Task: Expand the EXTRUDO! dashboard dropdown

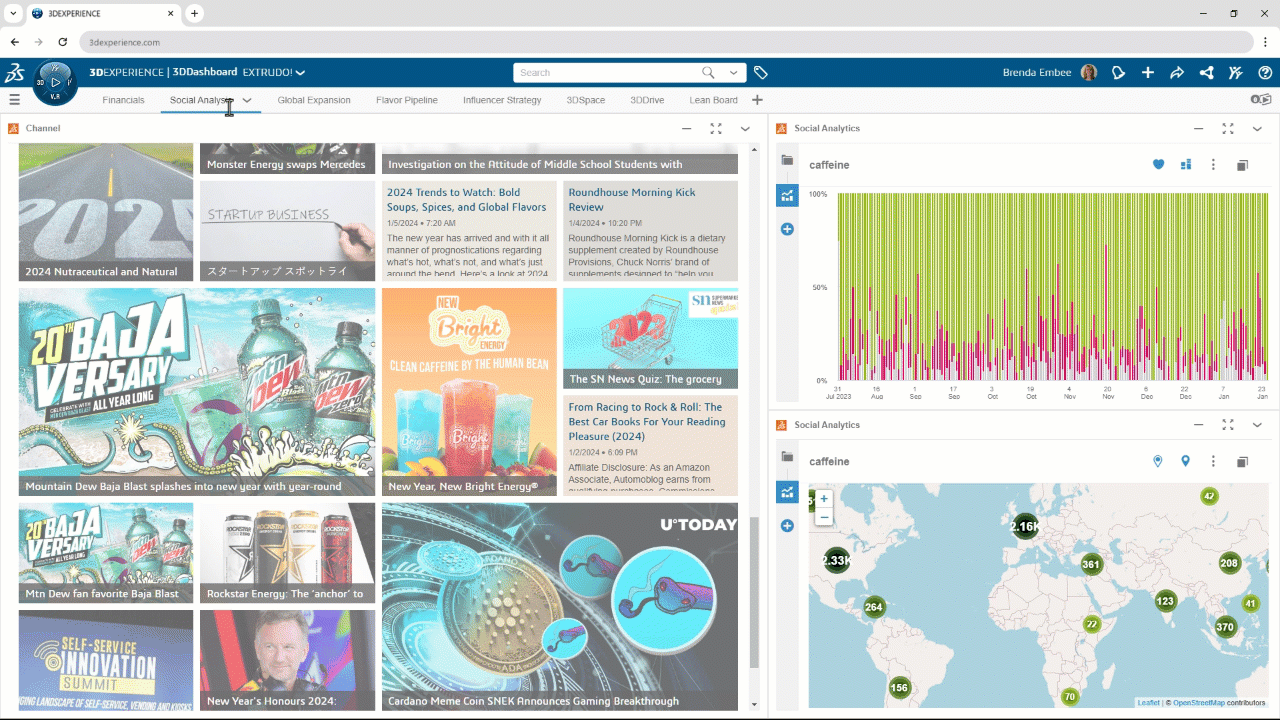Action: pos(300,73)
